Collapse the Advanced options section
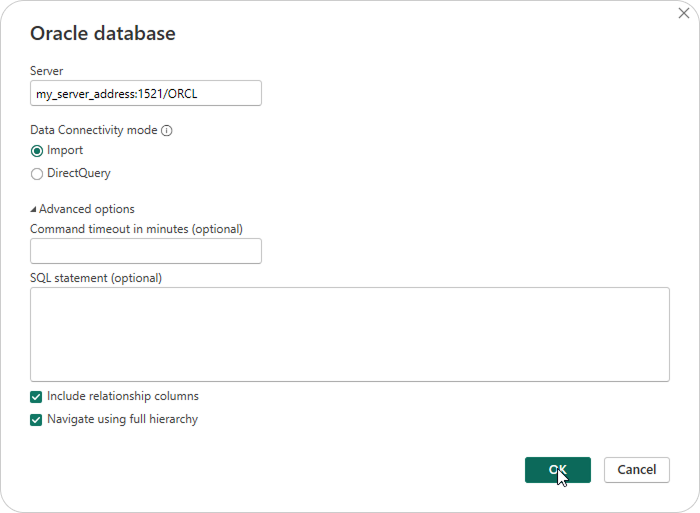Image resolution: width=700 pixels, height=513 pixels. [86, 209]
